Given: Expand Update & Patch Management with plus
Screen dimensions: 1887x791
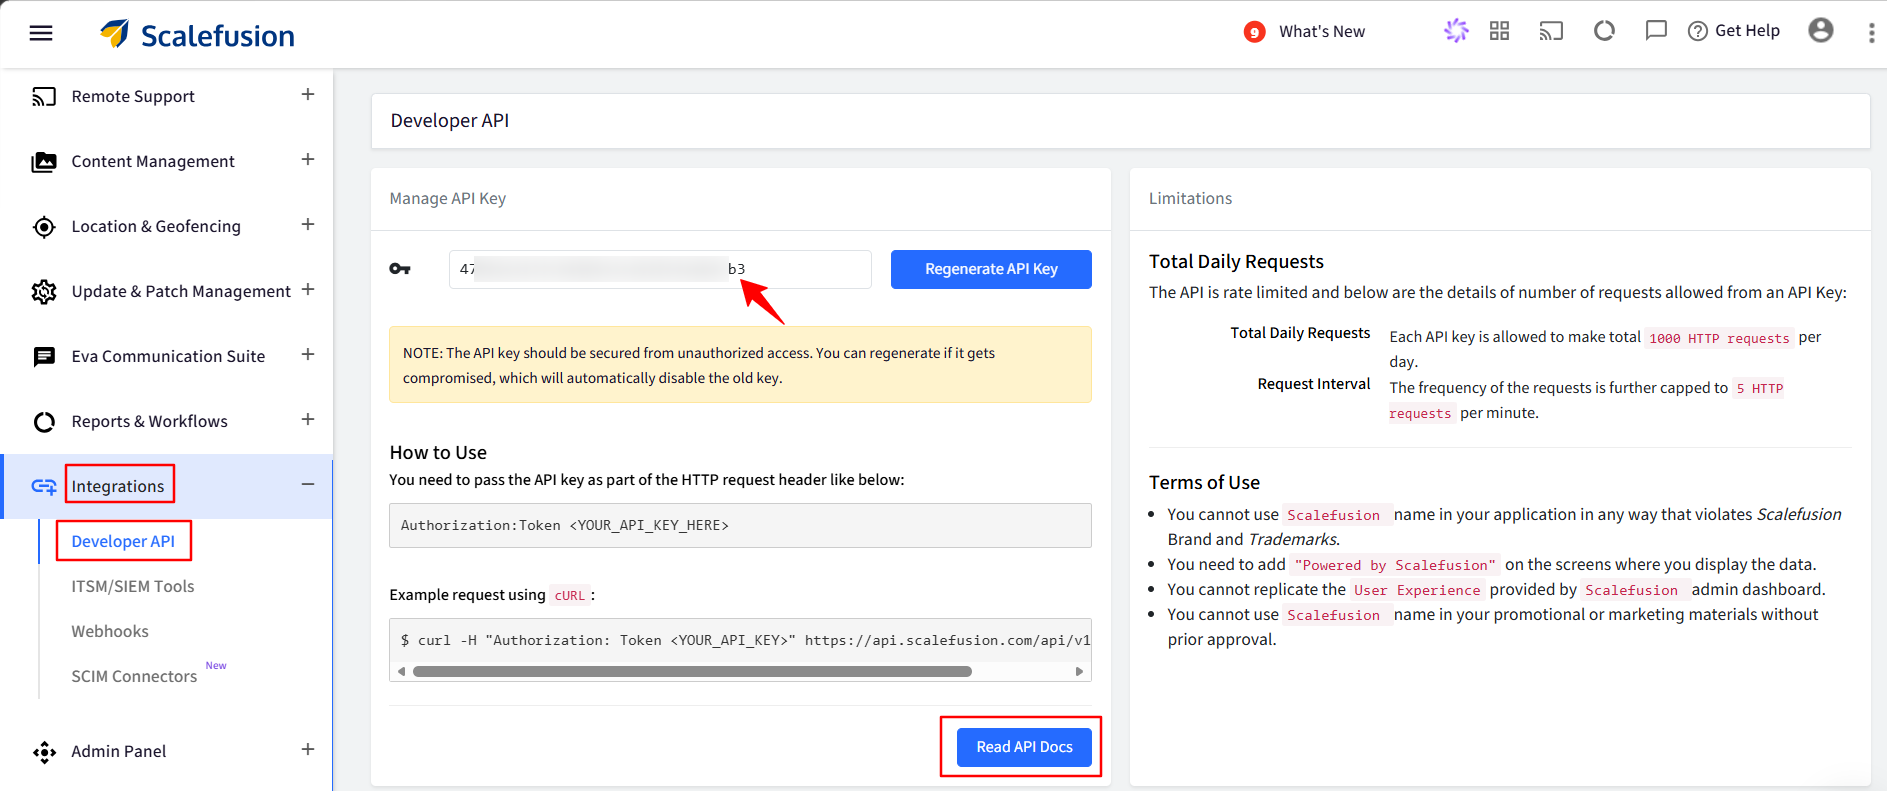Looking at the screenshot, I should pos(308,290).
